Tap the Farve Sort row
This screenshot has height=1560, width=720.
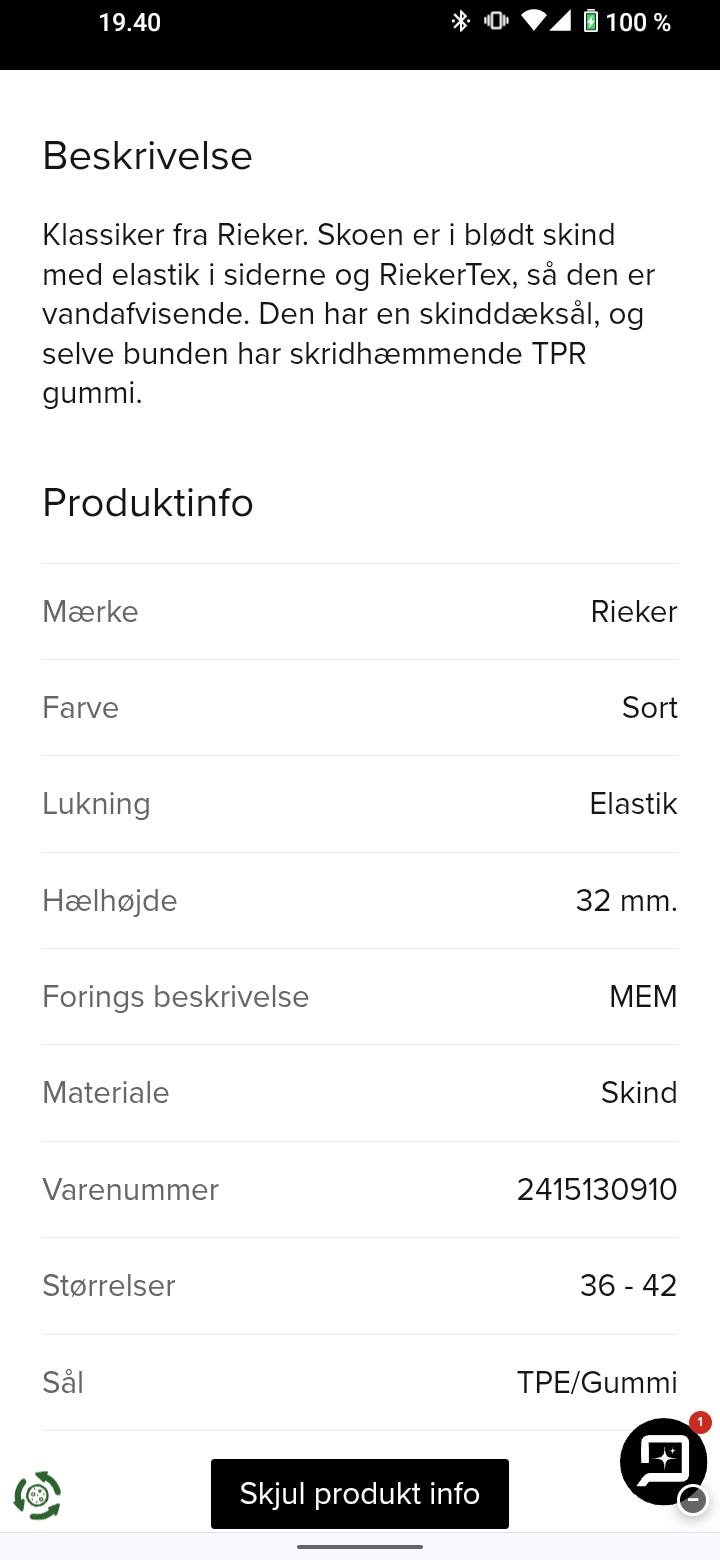(x=360, y=707)
